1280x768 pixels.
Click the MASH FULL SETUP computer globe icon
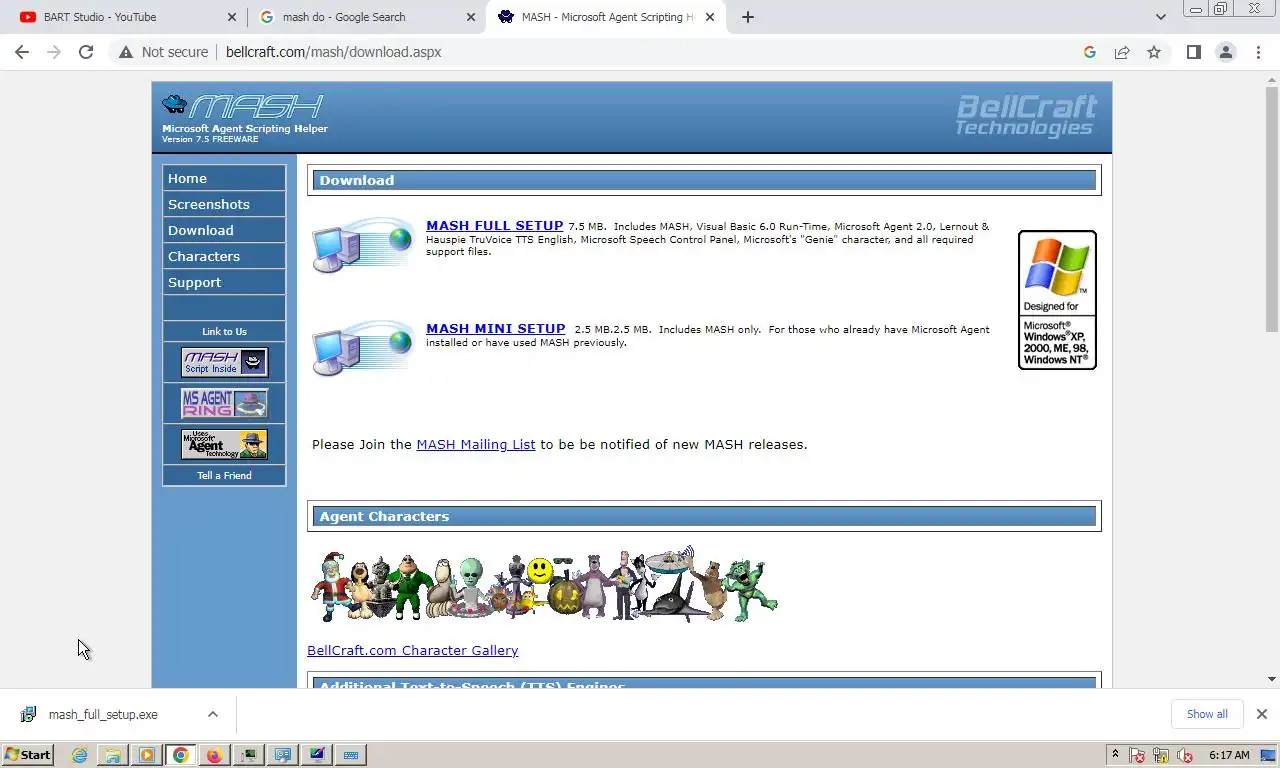[362, 245]
